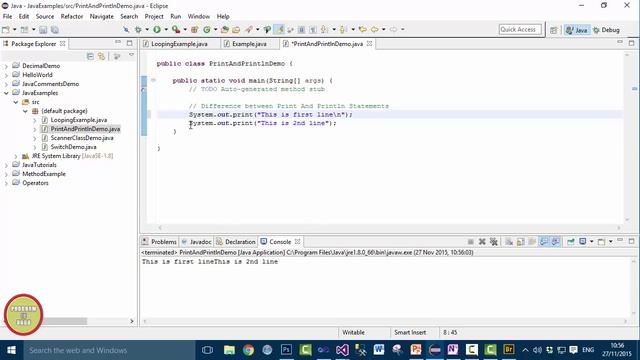Open File Explorer from taskbar
The height and width of the screenshot is (360, 640).
(x=229, y=350)
